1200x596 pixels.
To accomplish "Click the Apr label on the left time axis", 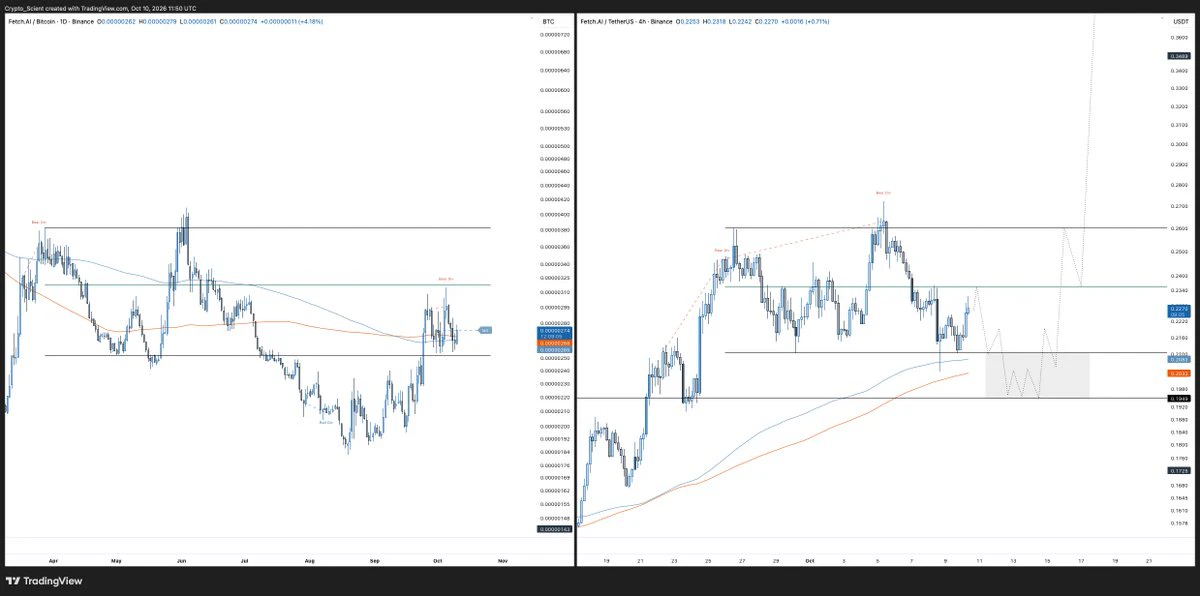I will point(52,562).
